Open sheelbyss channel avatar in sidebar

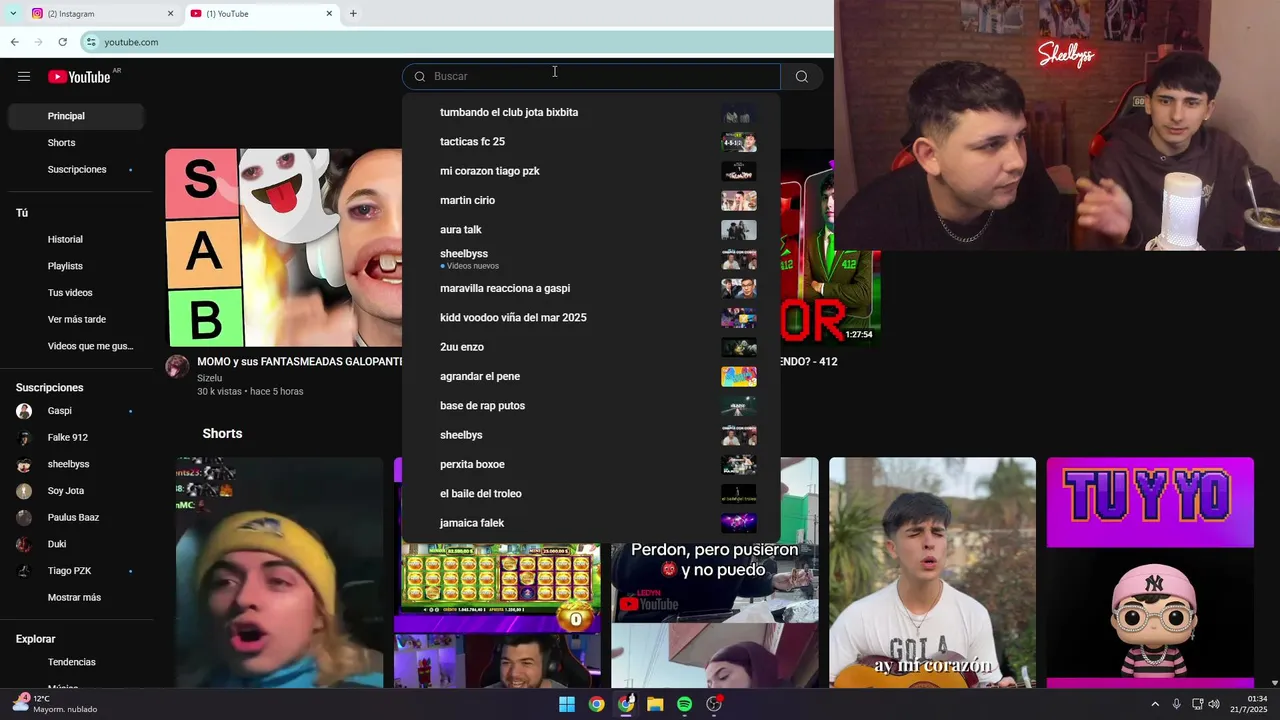coord(24,464)
